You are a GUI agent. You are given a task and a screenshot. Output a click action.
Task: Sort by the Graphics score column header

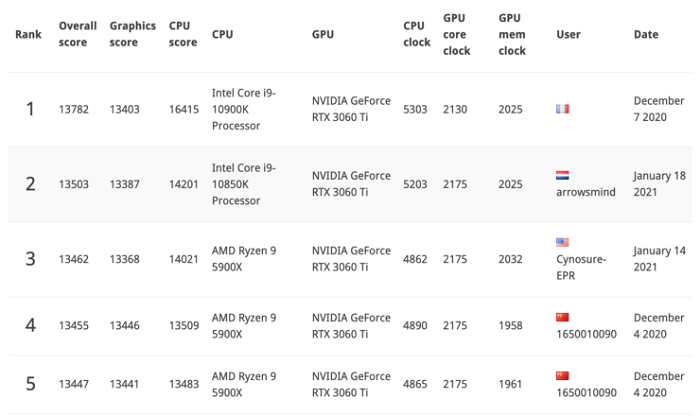click(x=131, y=34)
